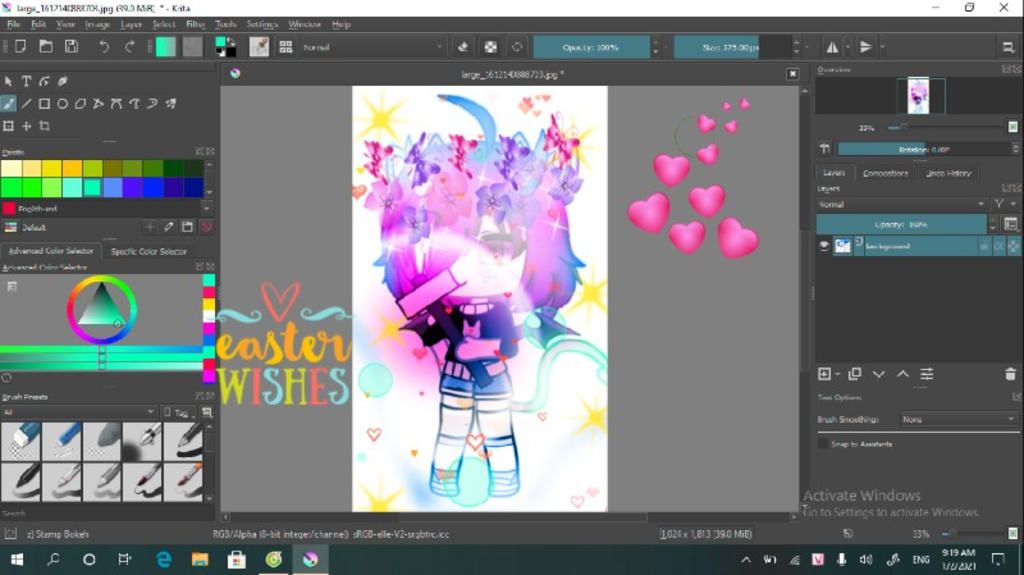Switch to Undo History tab
The width and height of the screenshot is (1024, 575).
[x=949, y=173]
